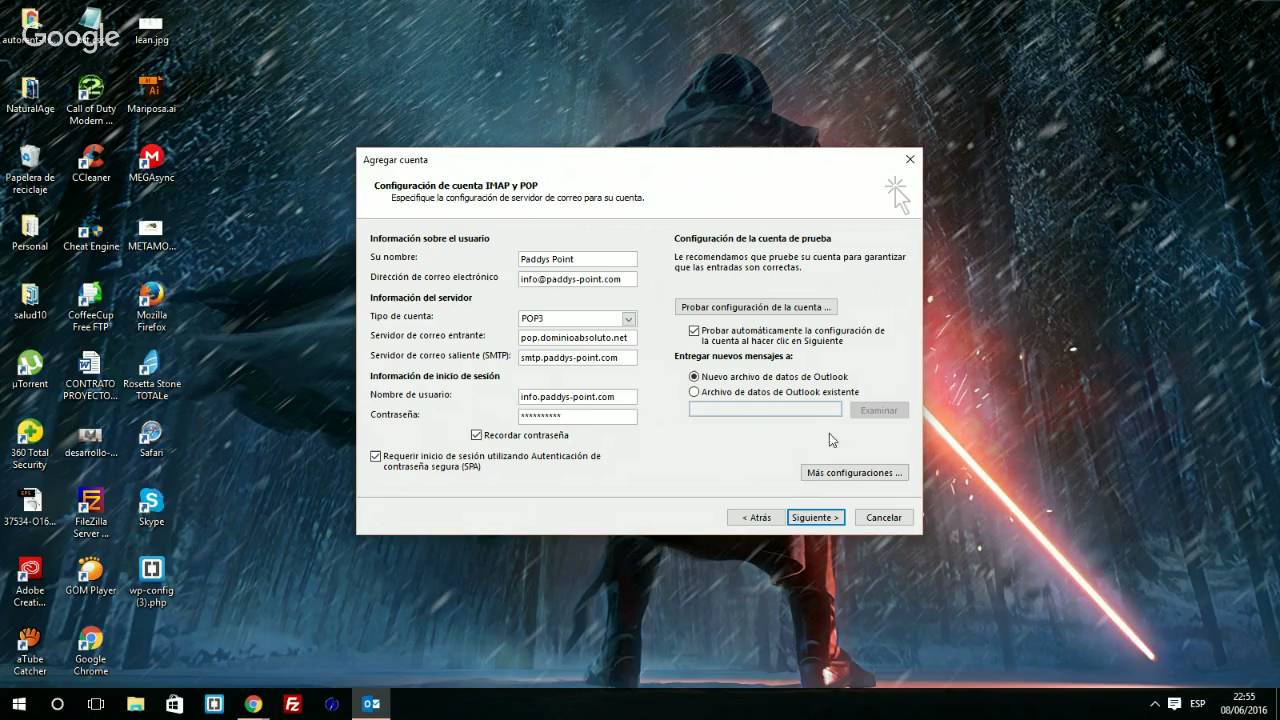Select Nuevo archivo de datos de Outlook
The width and height of the screenshot is (1280, 720).
[694, 377]
